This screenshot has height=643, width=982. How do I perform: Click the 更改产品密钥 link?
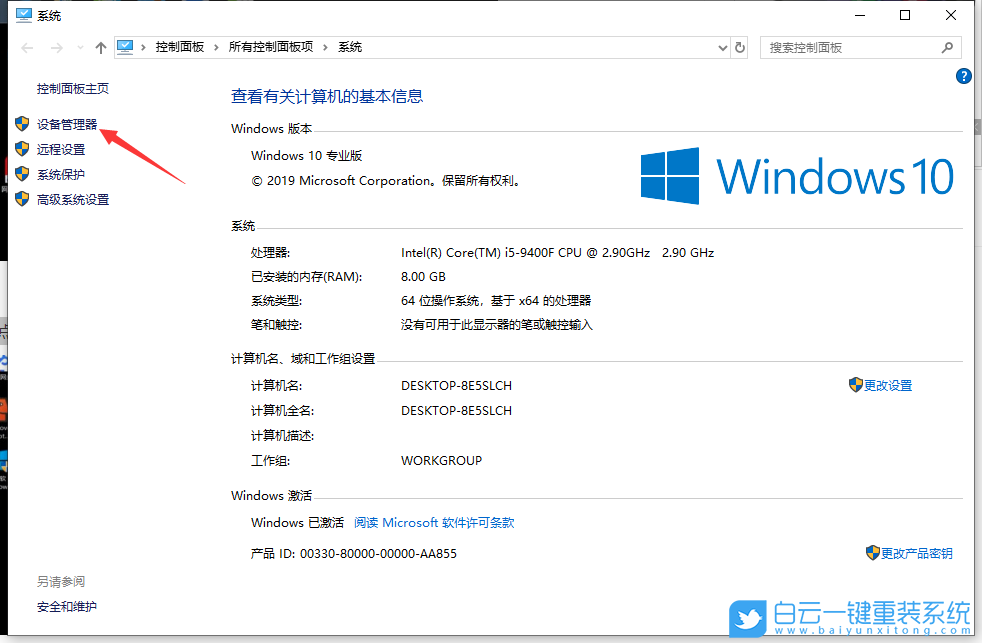[x=916, y=552]
